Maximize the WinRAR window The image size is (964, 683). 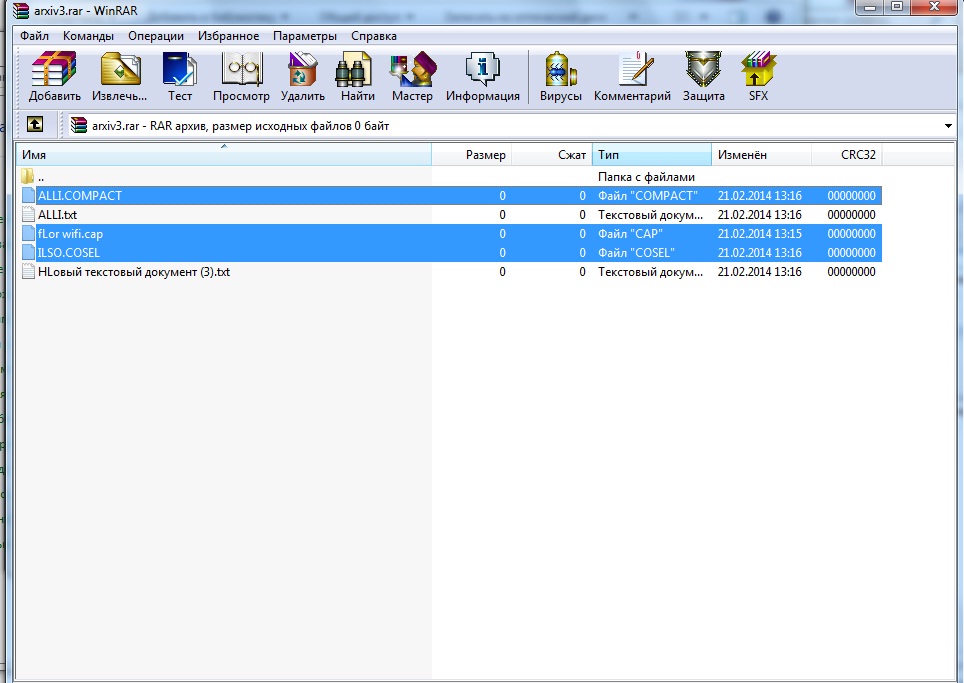(897, 7)
